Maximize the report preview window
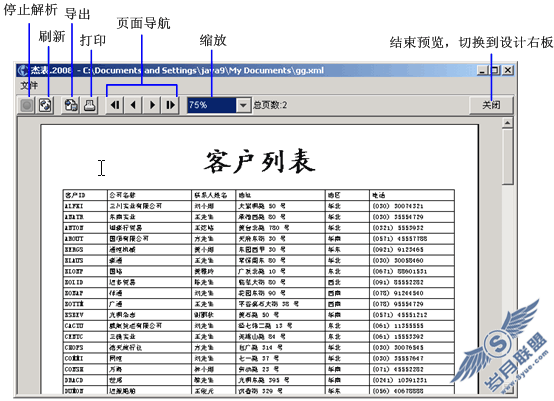The width and height of the screenshot is (554, 401). [x=495, y=70]
